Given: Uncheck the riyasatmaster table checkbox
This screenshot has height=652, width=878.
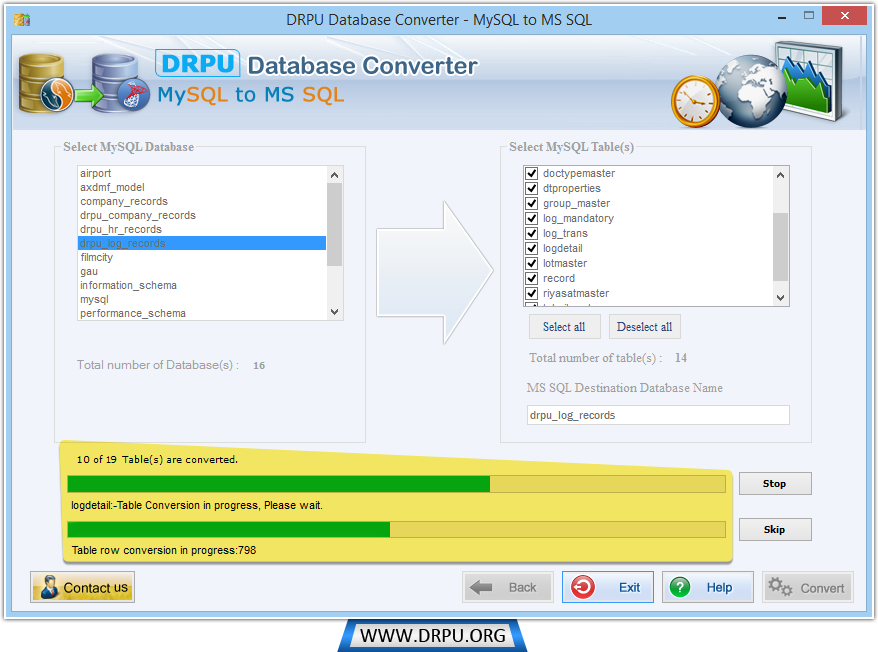Looking at the screenshot, I should [531, 293].
